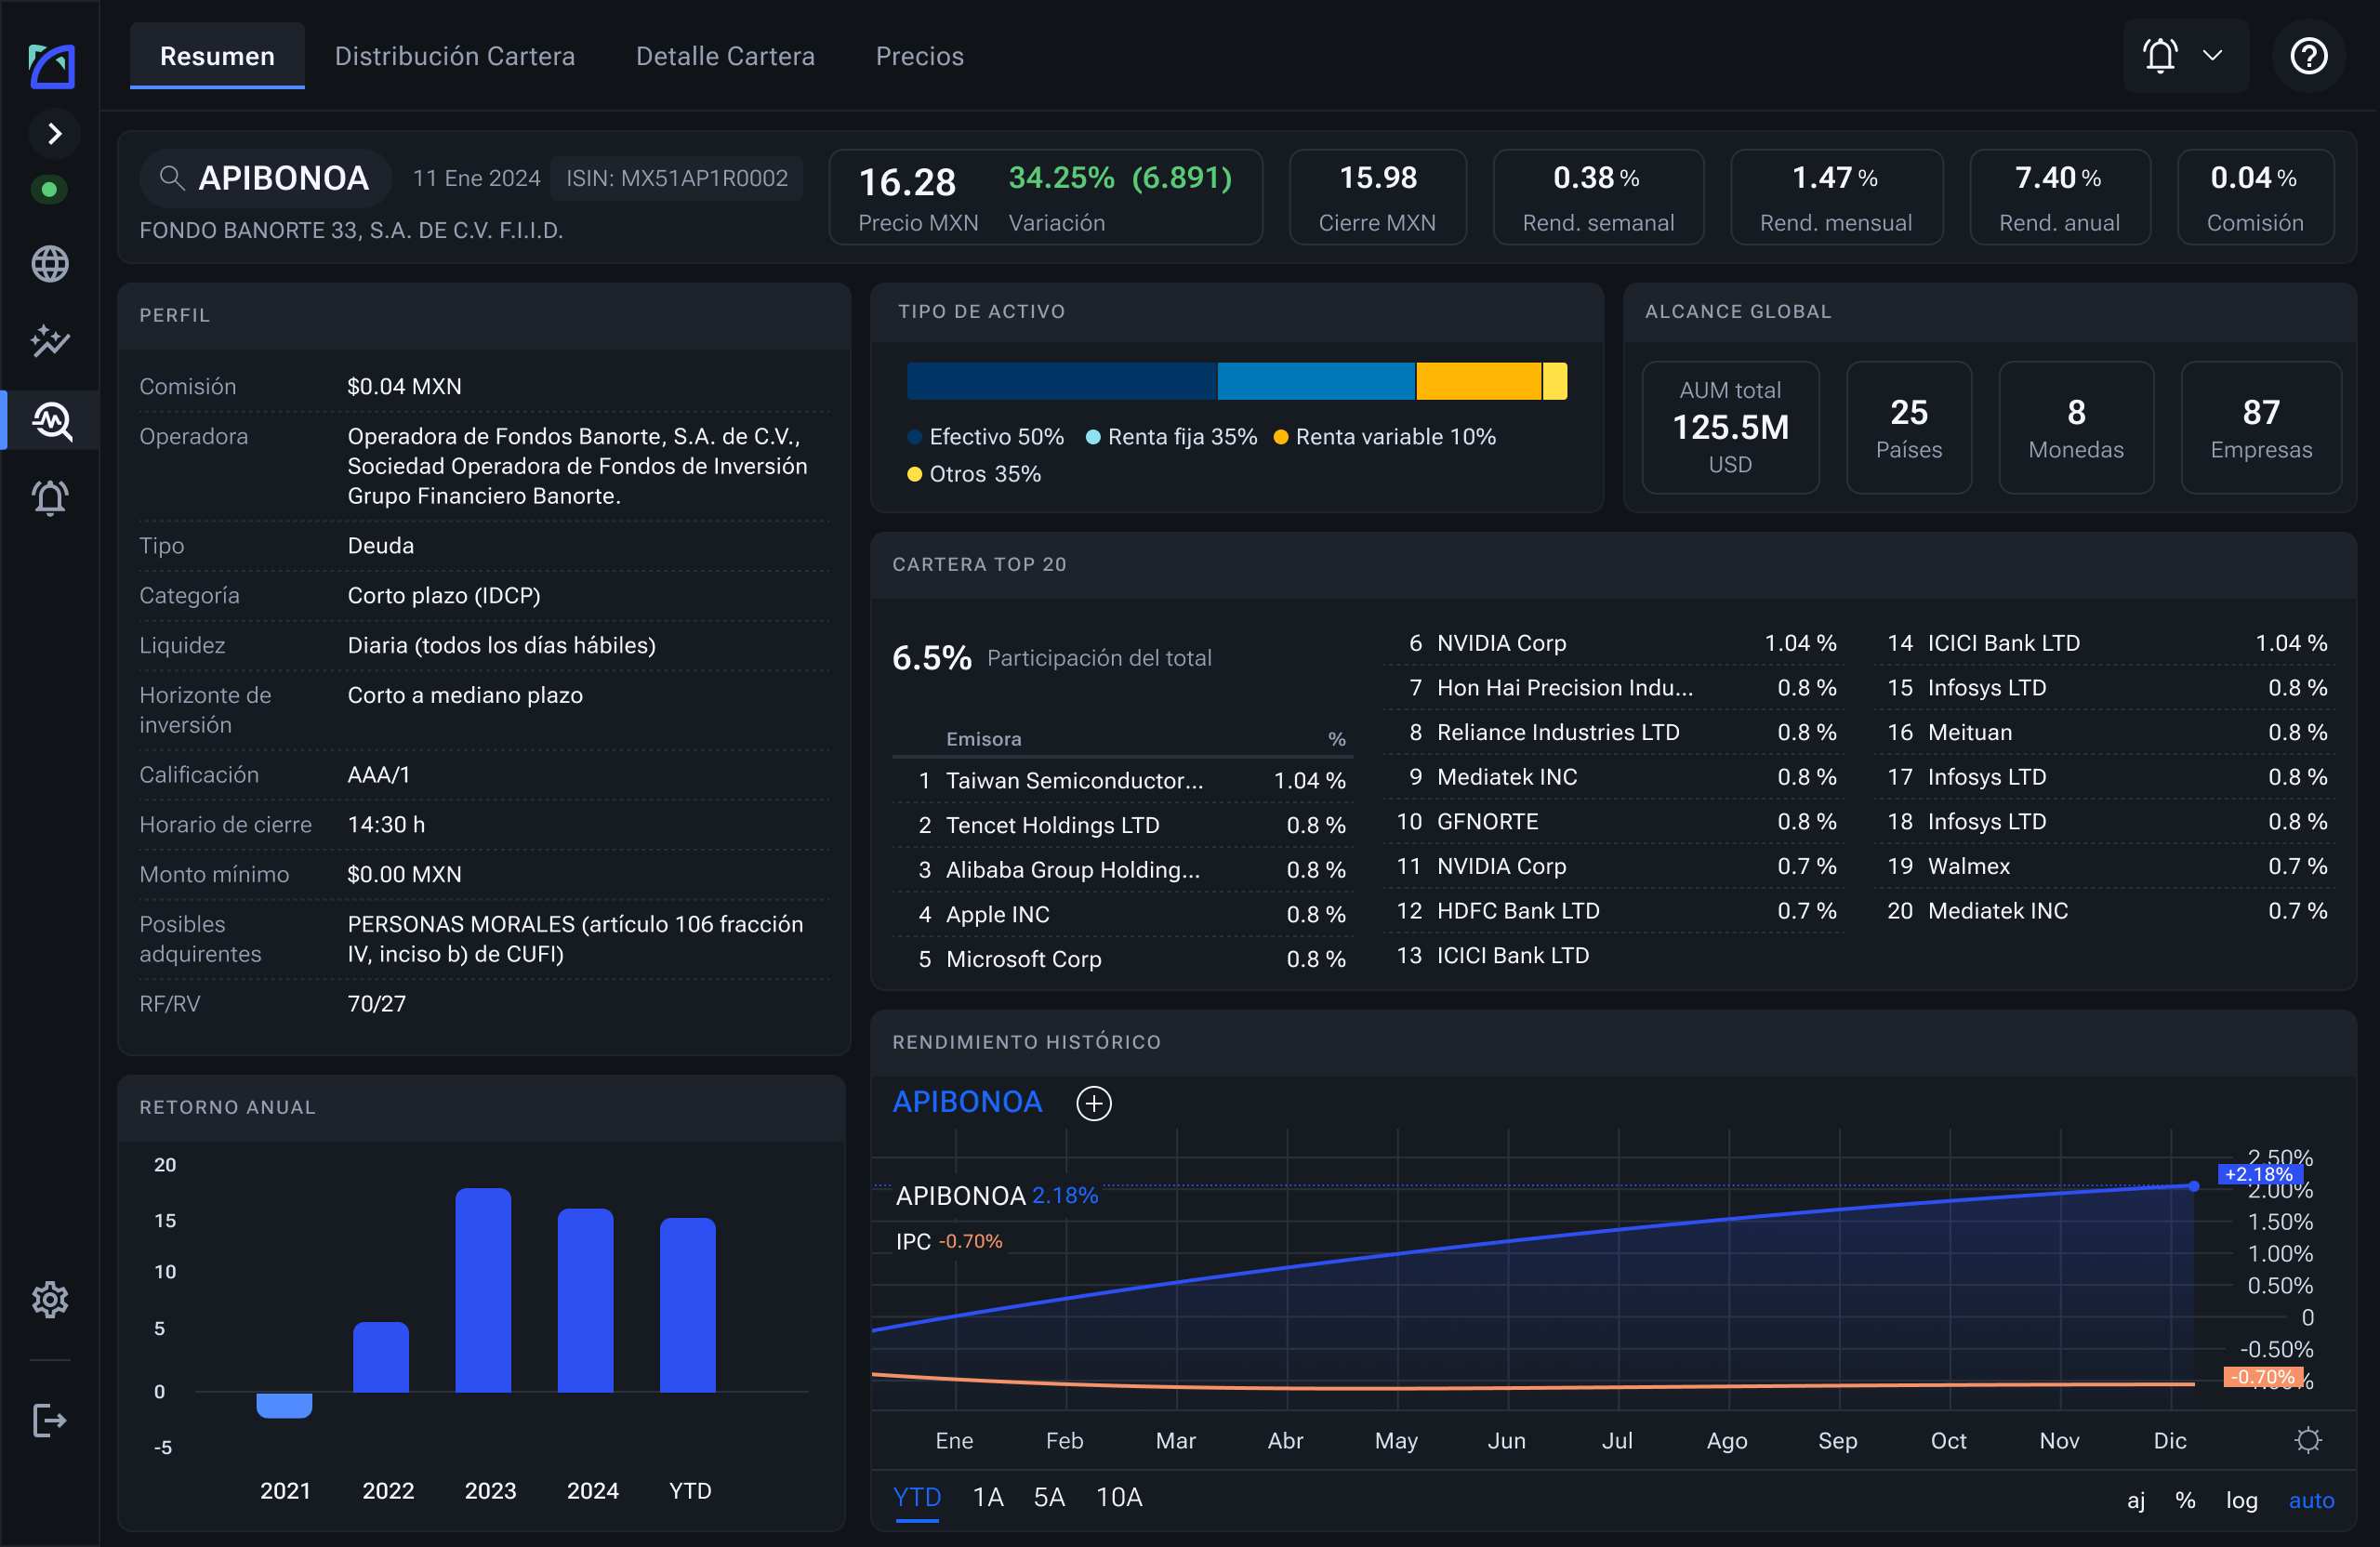Click the 87 Empresas card
The width and height of the screenshot is (2380, 1547).
coord(2261,427)
